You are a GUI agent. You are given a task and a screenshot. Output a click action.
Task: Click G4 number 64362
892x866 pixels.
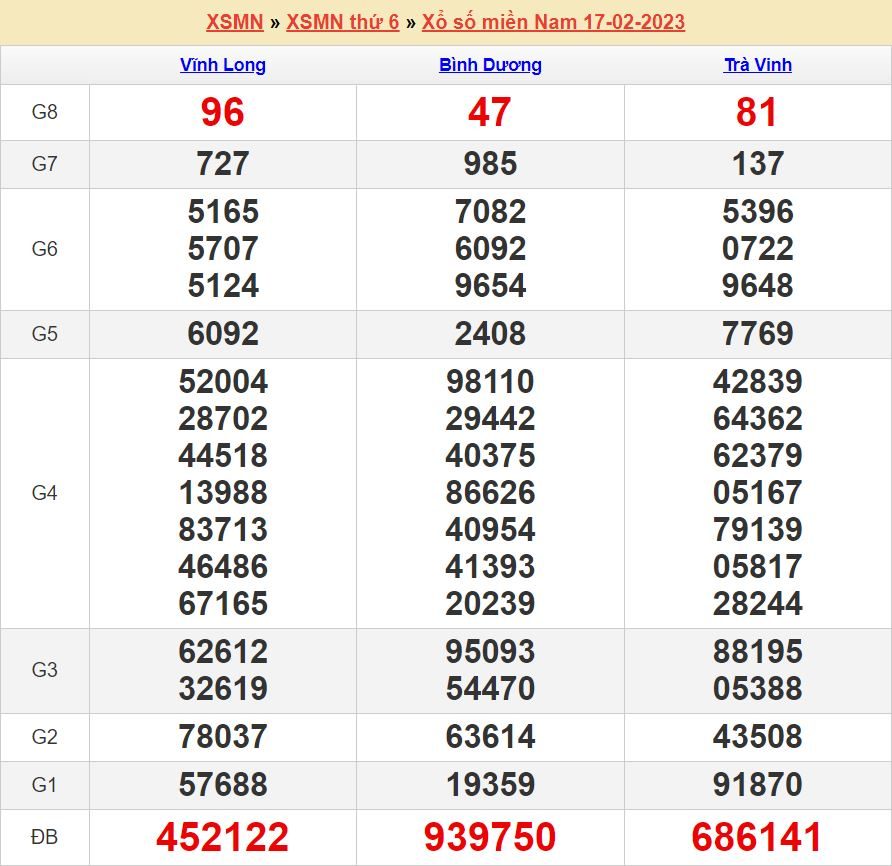tap(758, 419)
